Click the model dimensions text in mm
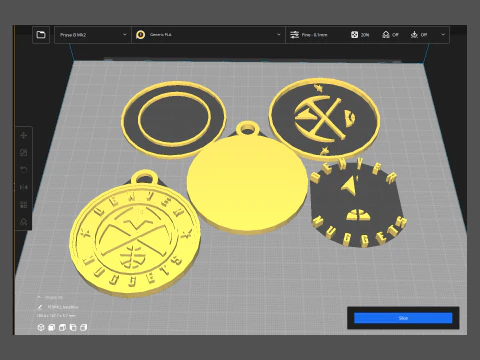 [56, 315]
